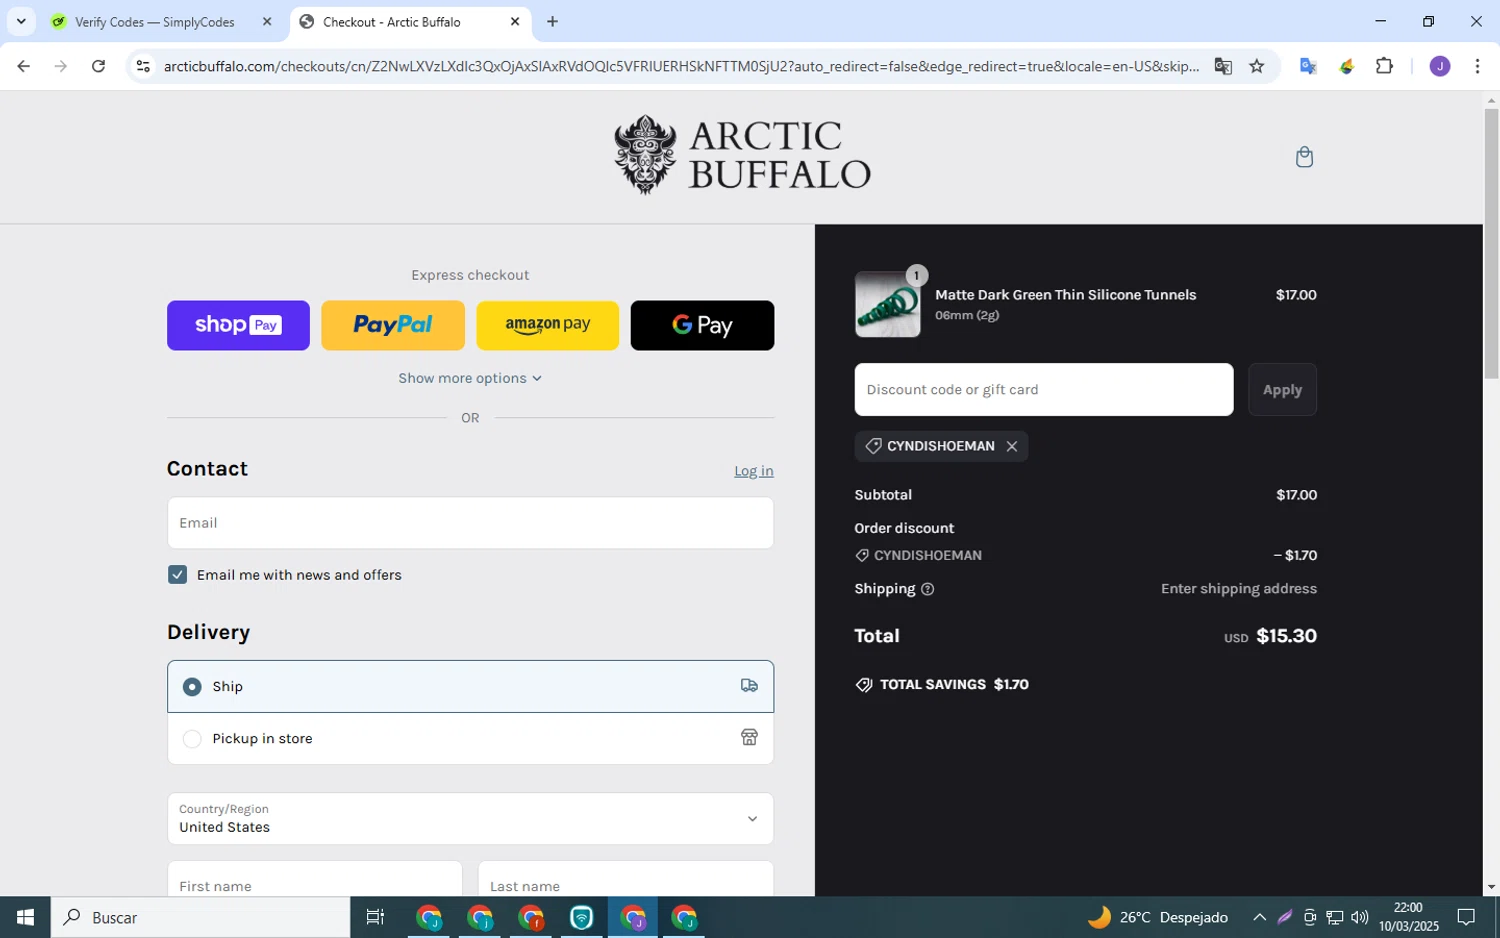Screen dimensions: 1500x938
Task: Uncheck Email me with news and offers
Action: [178, 575]
